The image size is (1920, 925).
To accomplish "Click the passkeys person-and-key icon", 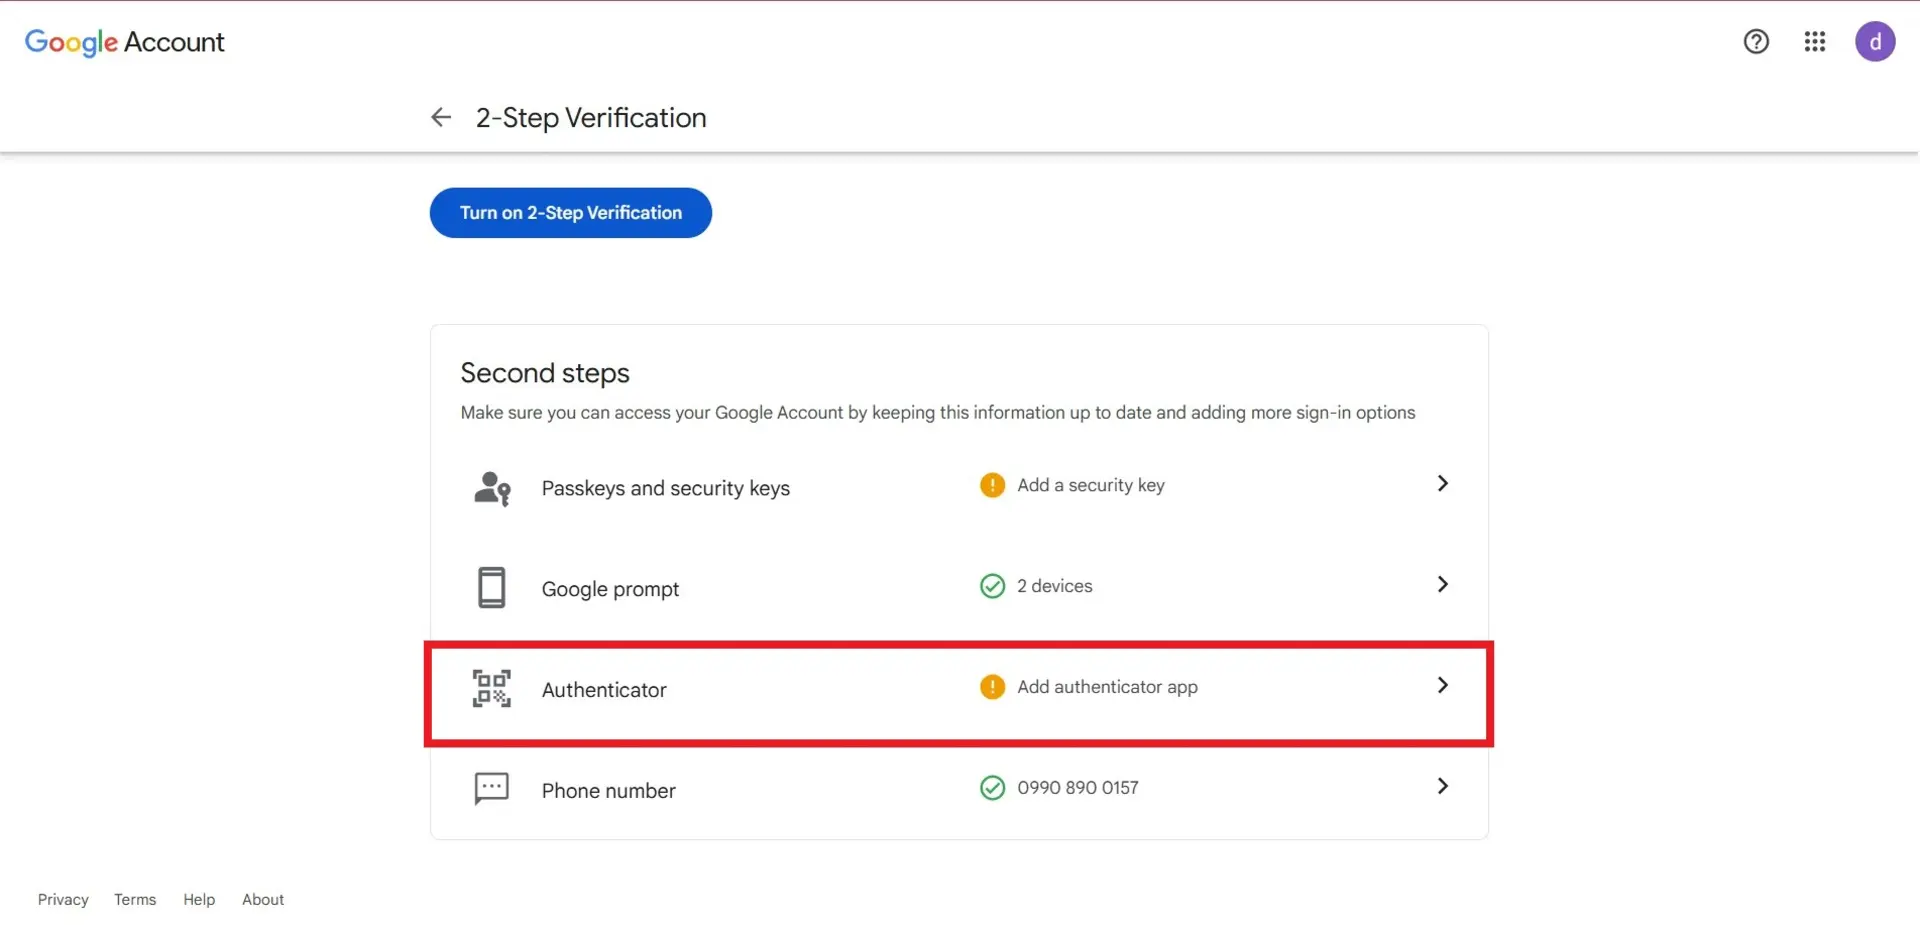I will pyautogui.click(x=492, y=488).
